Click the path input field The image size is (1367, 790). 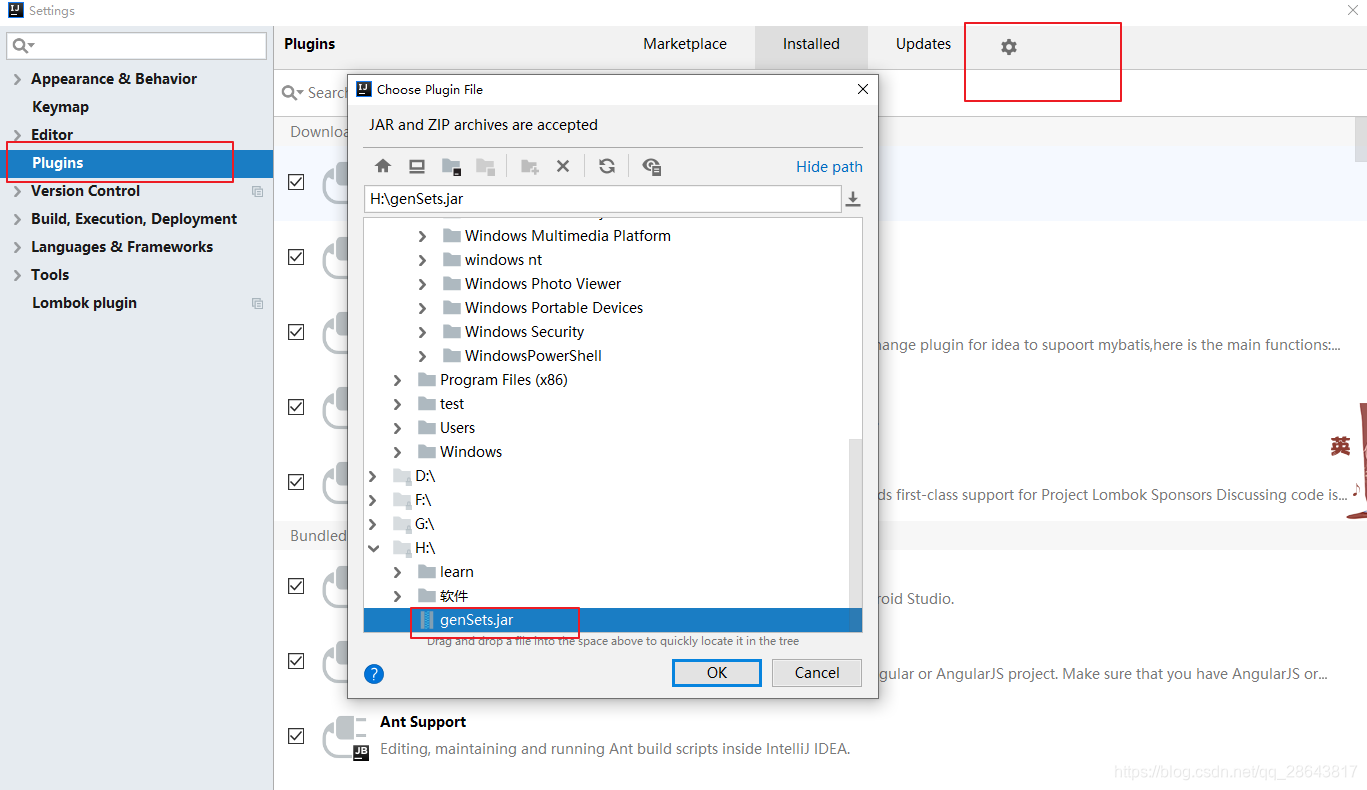(x=603, y=199)
